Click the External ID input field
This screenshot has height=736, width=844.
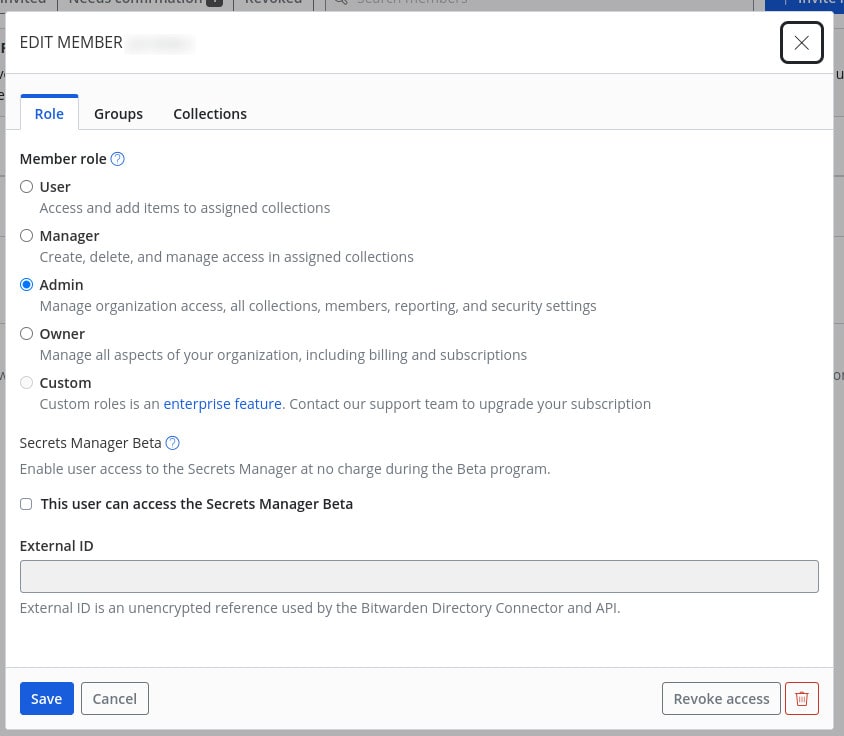pos(419,576)
